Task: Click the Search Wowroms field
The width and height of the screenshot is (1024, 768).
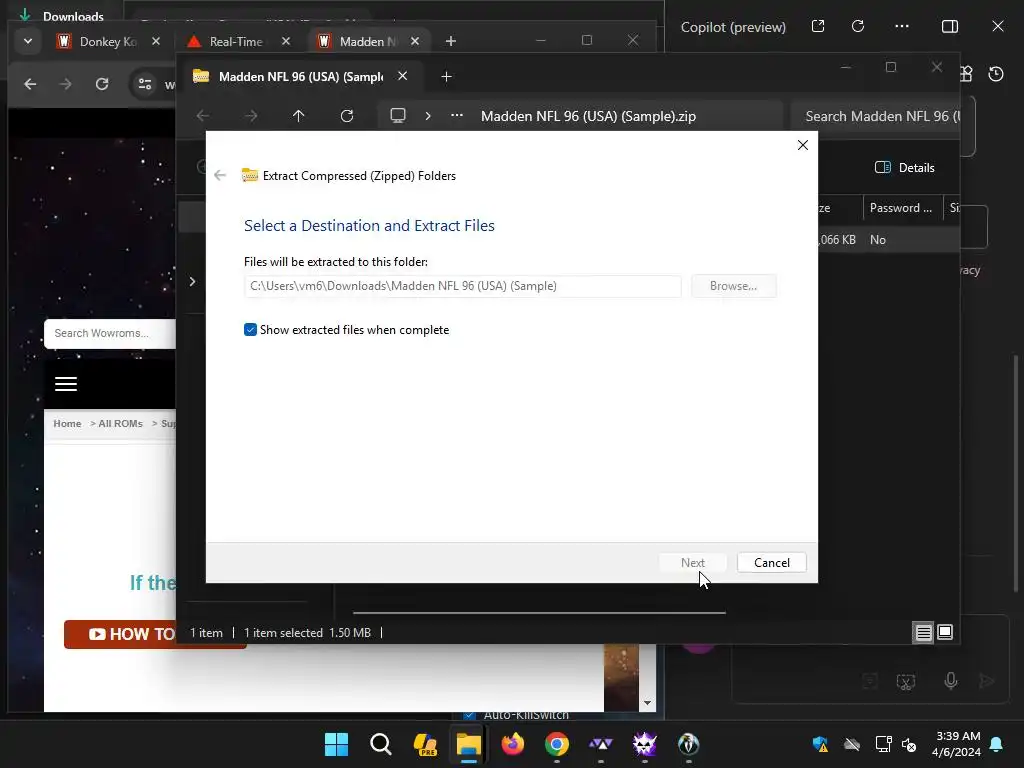Action: click(x=110, y=333)
